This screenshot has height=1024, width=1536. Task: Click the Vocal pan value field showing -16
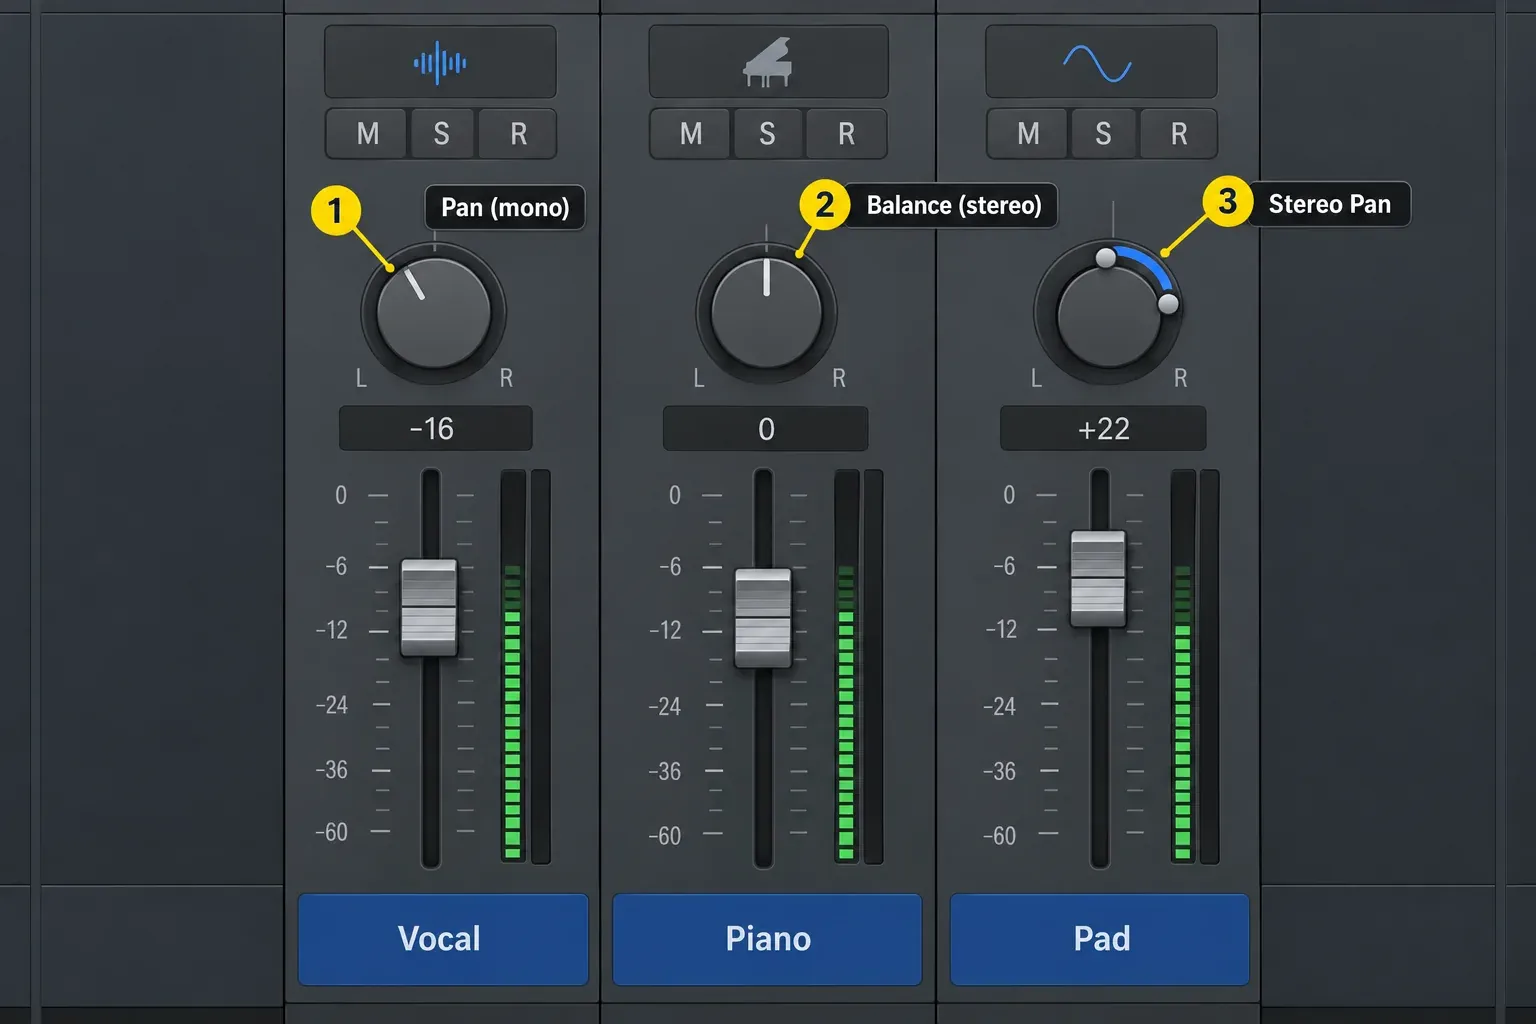[x=436, y=429]
